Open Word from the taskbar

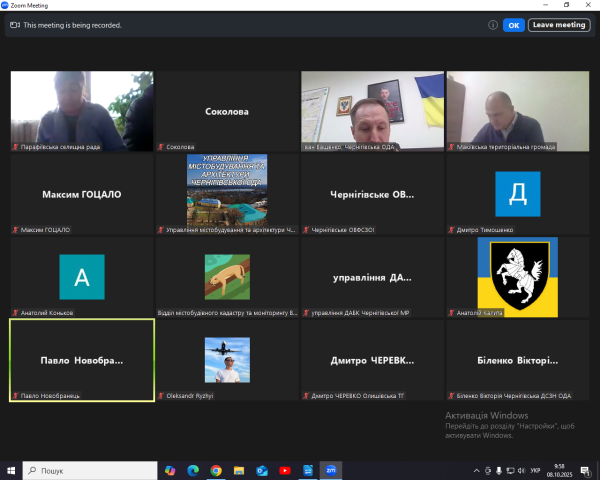click(x=308, y=470)
